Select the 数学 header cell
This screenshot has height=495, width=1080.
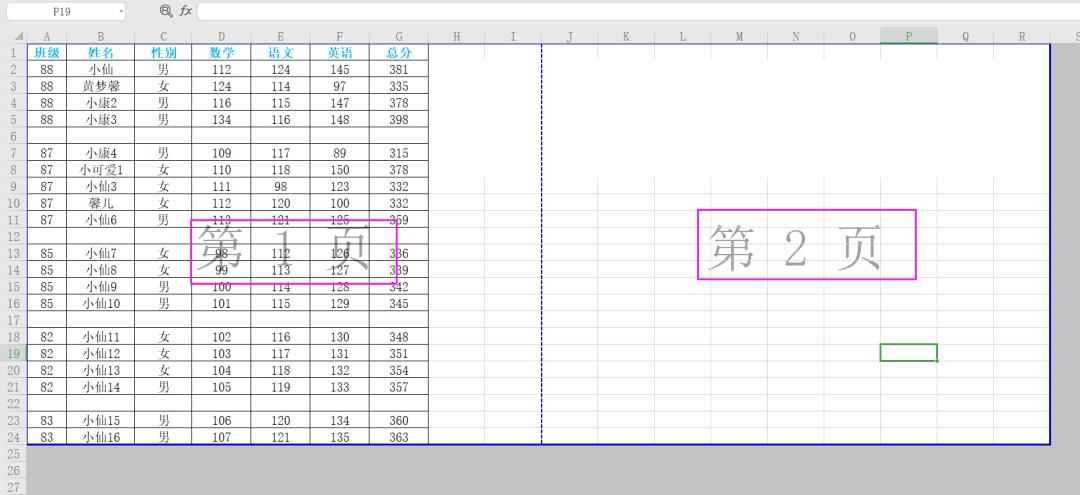221,52
